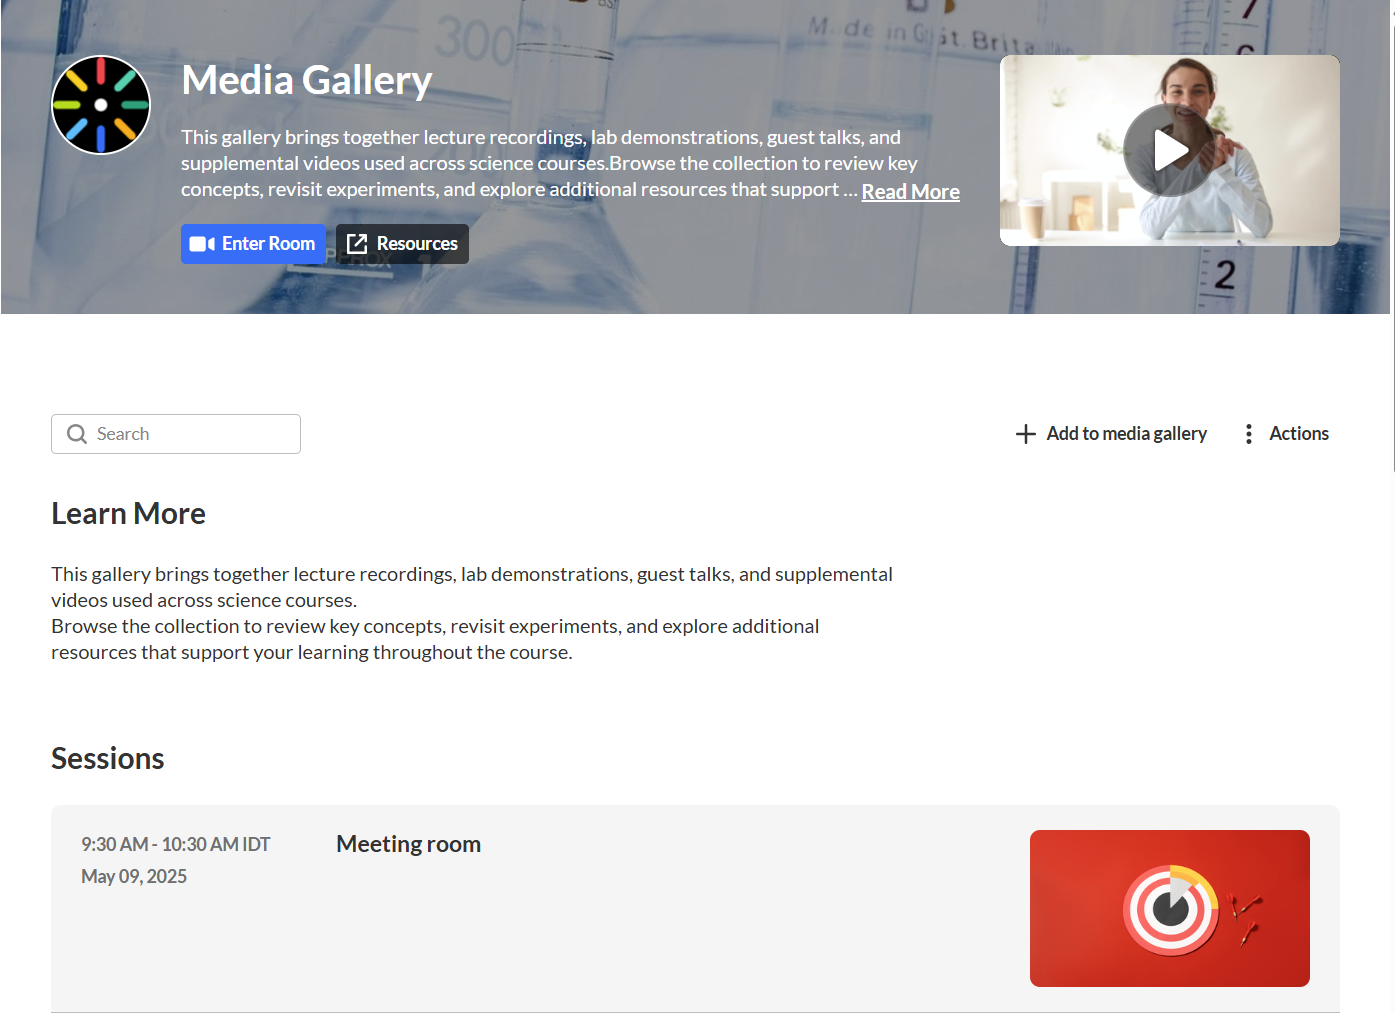The width and height of the screenshot is (1395, 1013).
Task: Open the Meeting room session title
Action: pos(408,844)
